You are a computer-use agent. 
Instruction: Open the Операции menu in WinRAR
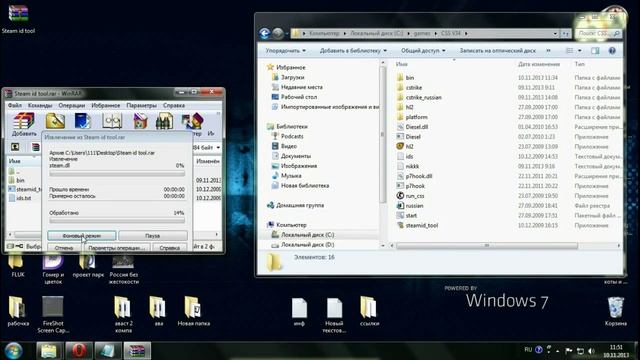click(x=71, y=105)
